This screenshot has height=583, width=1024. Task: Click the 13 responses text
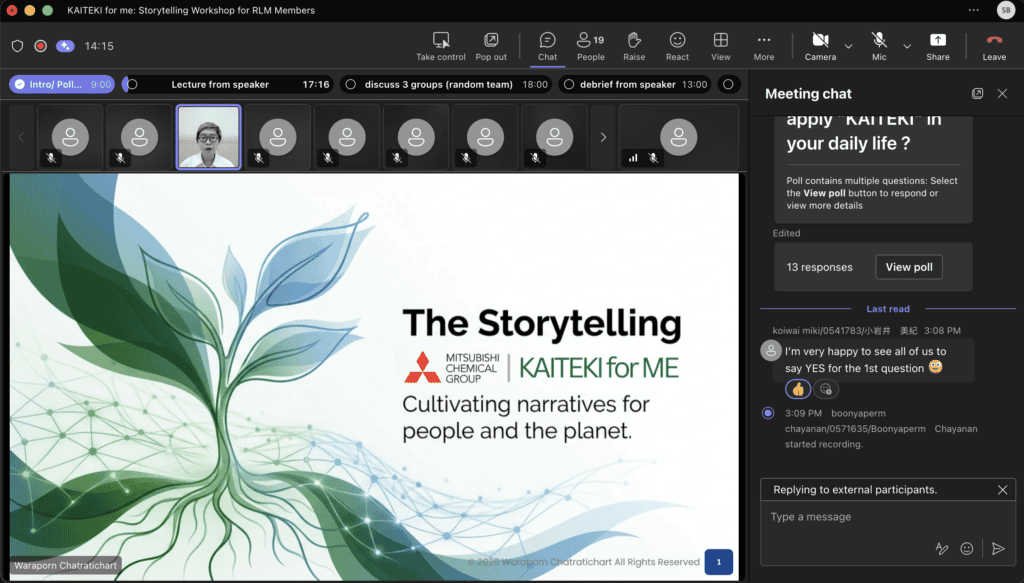point(819,267)
